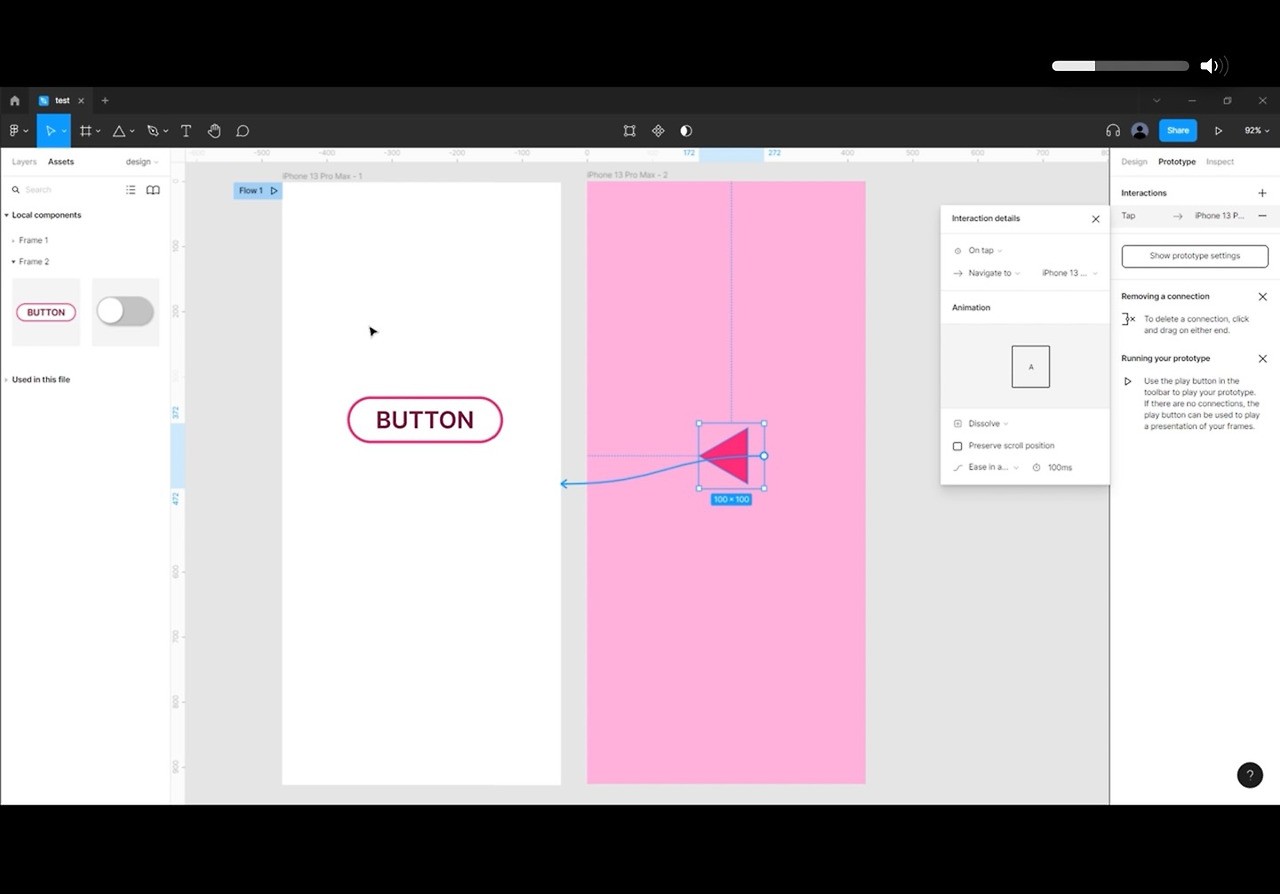1280x894 pixels.
Task: Present prototype with toolbar play icon
Action: coord(1218,131)
